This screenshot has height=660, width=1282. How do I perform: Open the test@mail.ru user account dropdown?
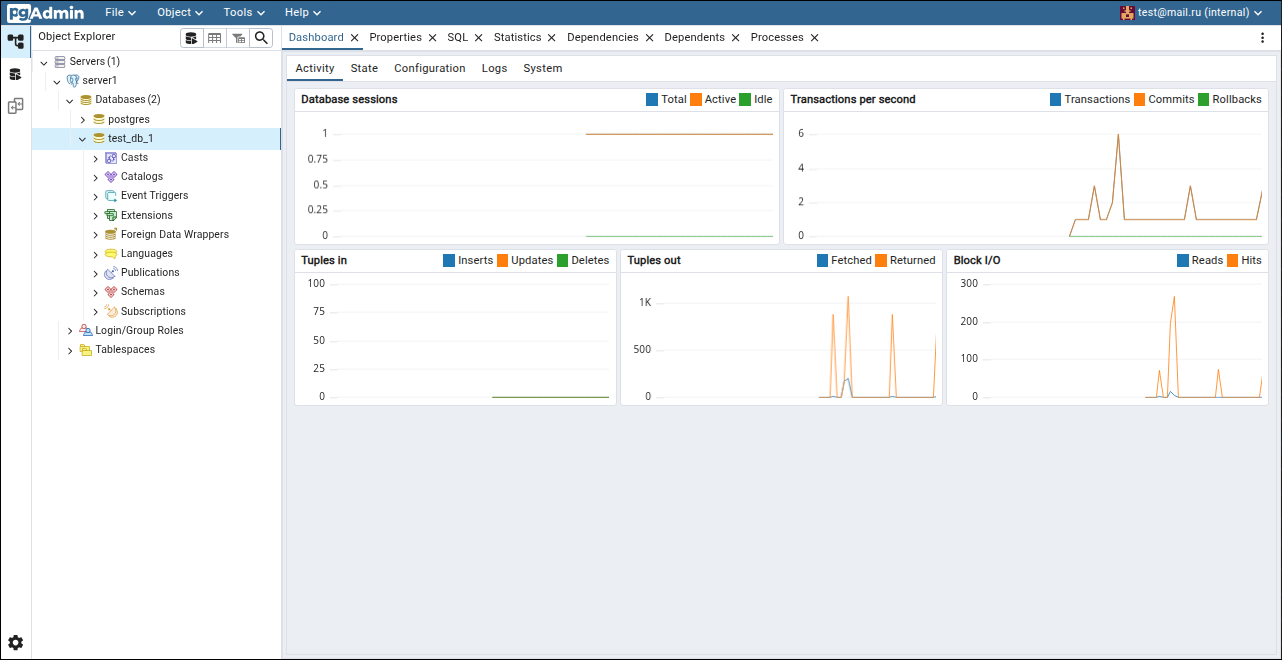1191,12
